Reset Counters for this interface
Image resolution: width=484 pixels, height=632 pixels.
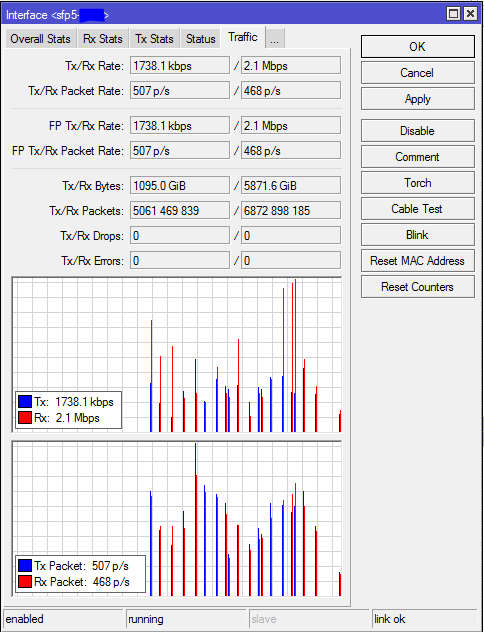point(418,287)
